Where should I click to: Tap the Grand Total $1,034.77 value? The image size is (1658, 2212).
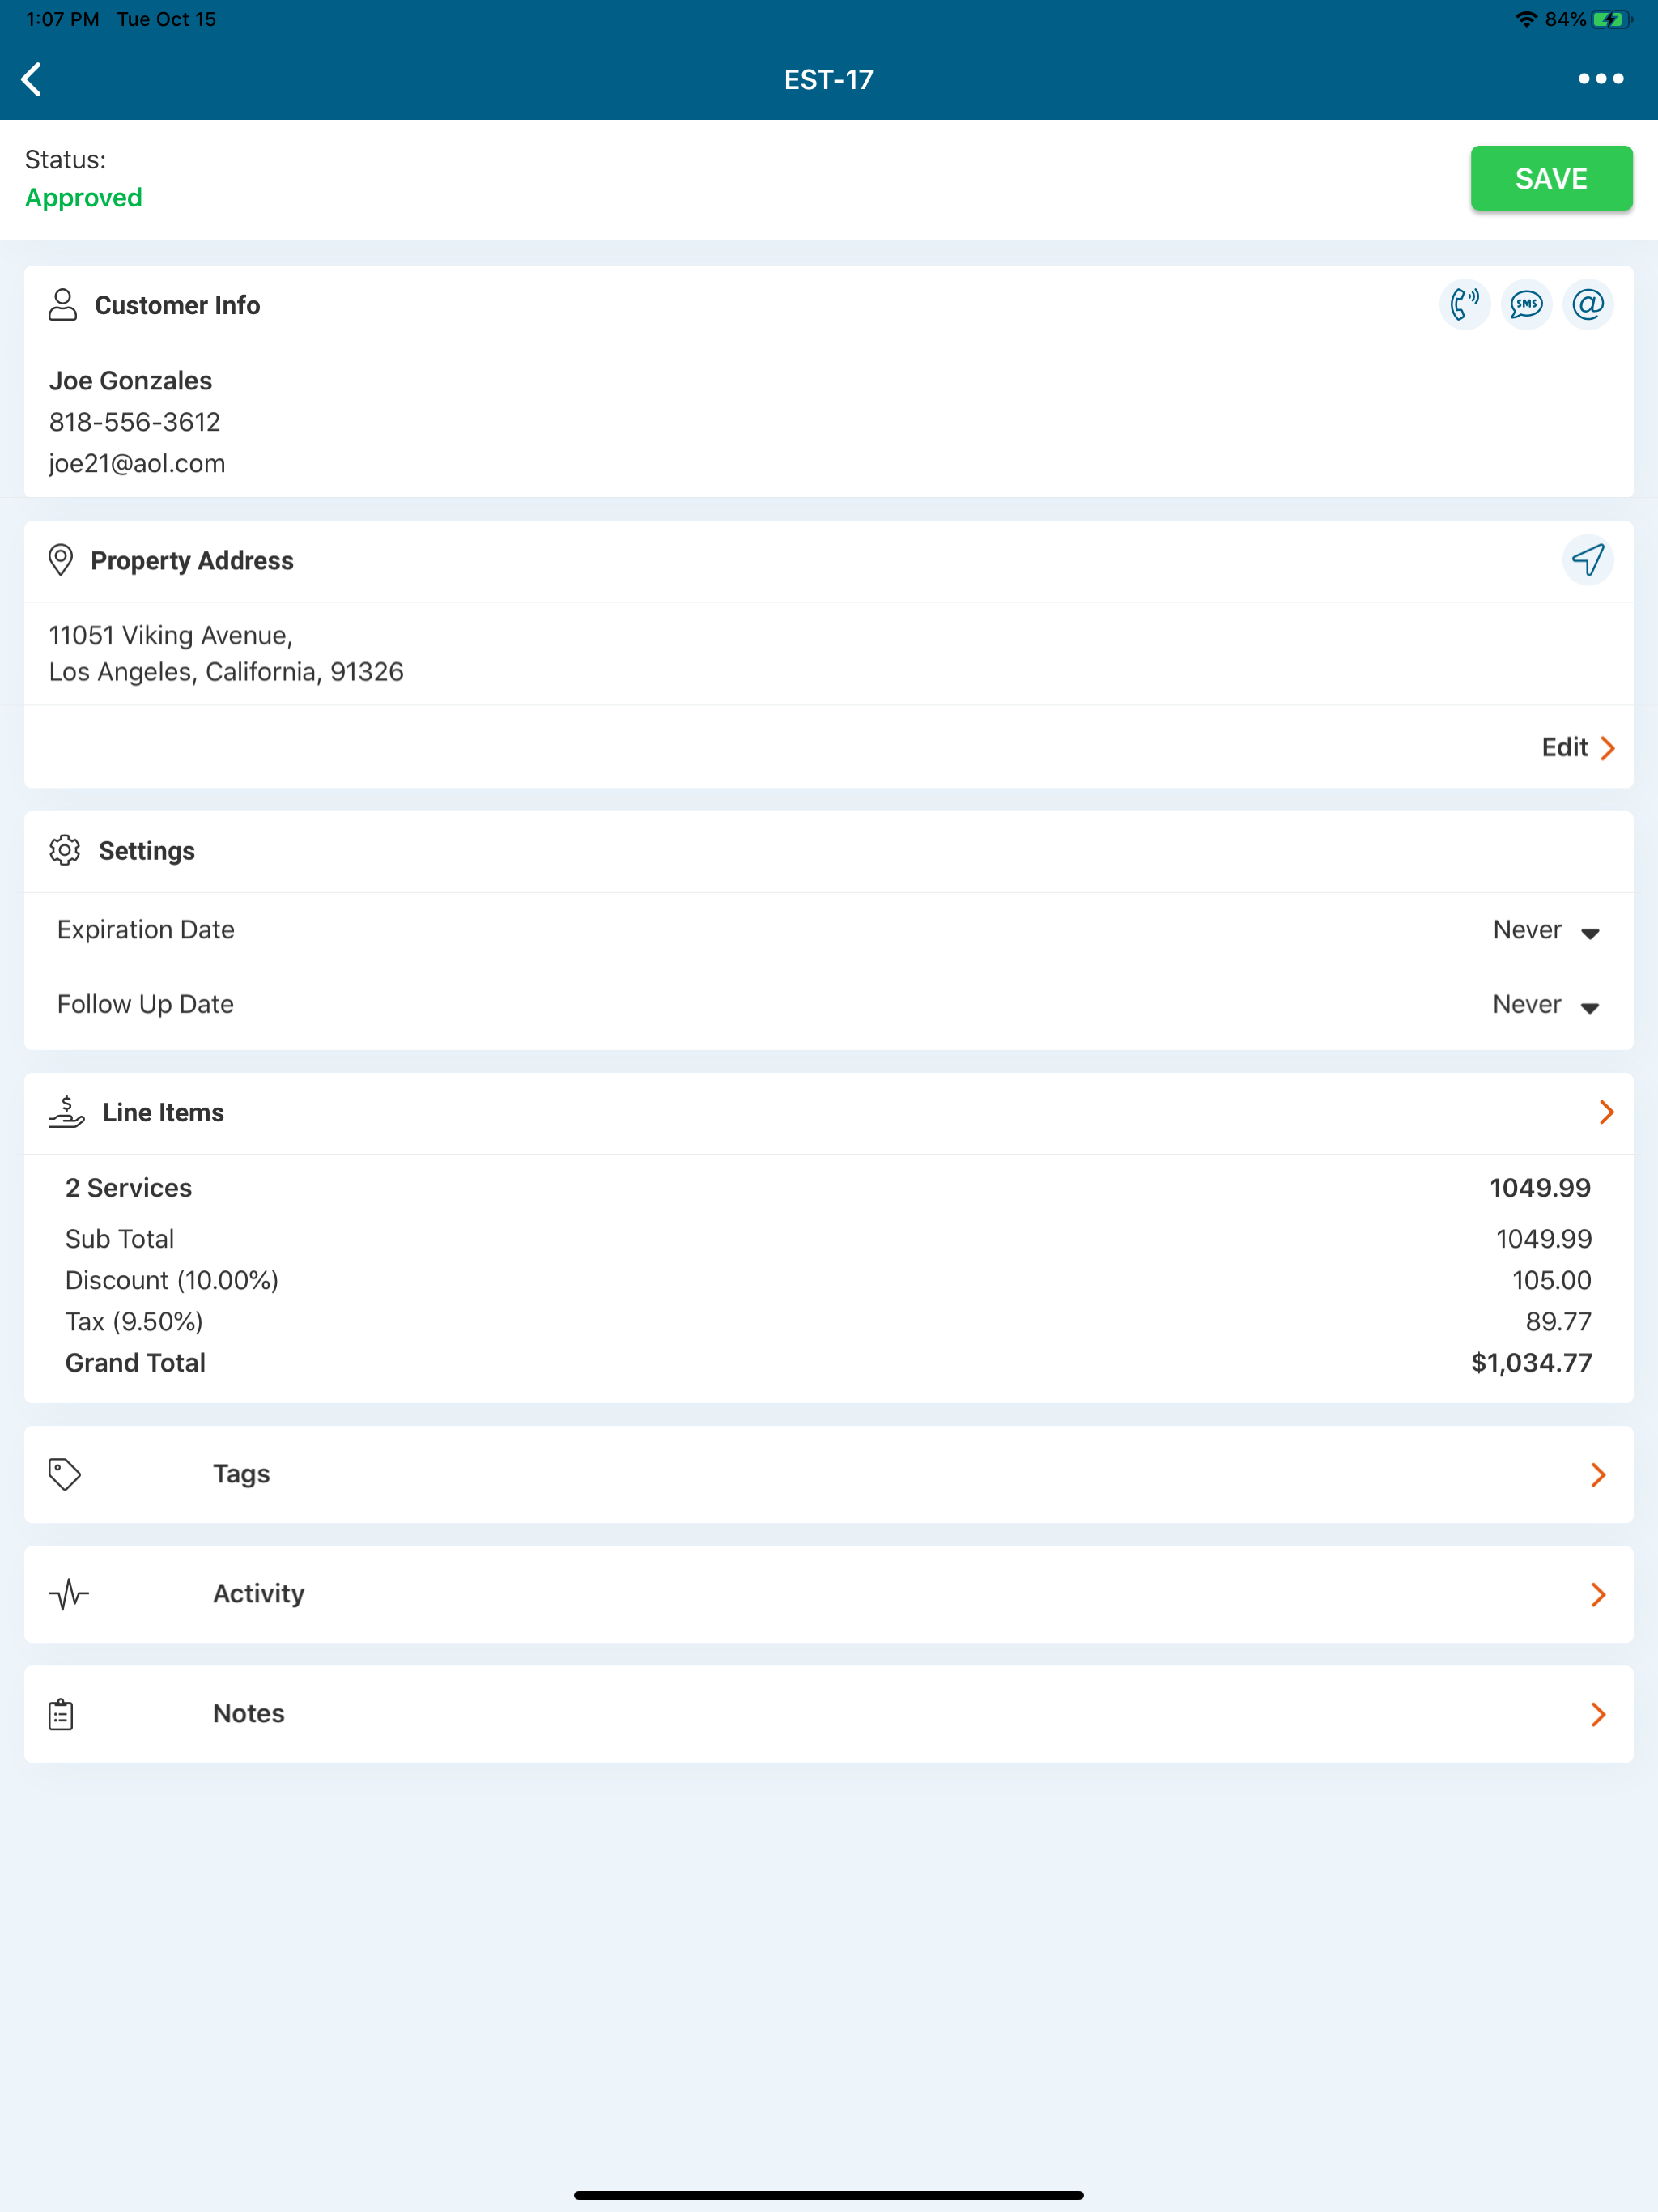[1531, 1363]
